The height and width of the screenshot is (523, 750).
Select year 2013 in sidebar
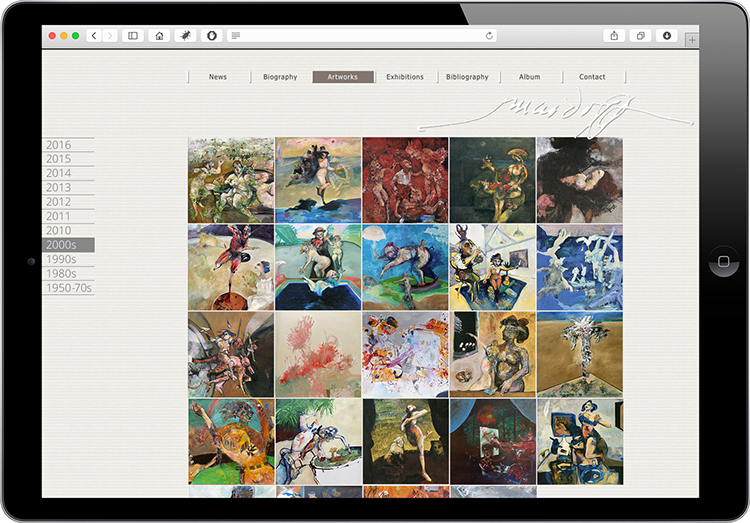point(68,188)
